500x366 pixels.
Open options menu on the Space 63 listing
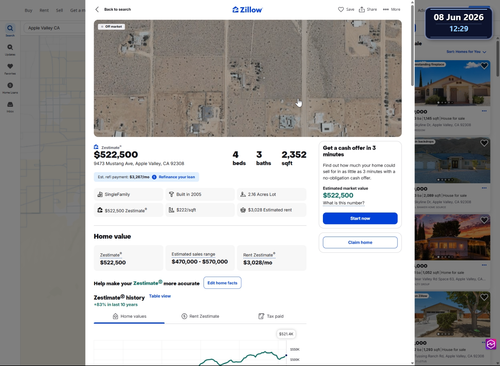point(484,265)
